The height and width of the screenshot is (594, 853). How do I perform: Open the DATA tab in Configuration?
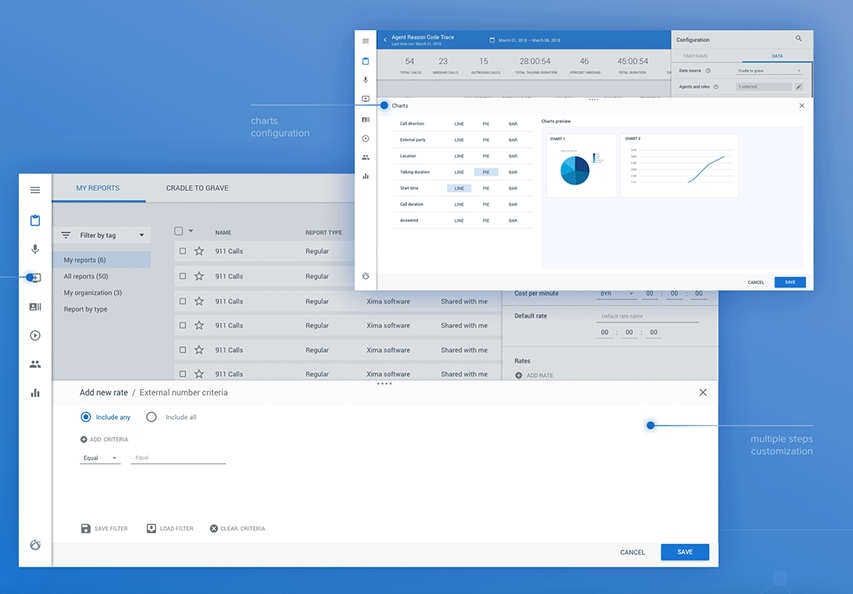[777, 56]
